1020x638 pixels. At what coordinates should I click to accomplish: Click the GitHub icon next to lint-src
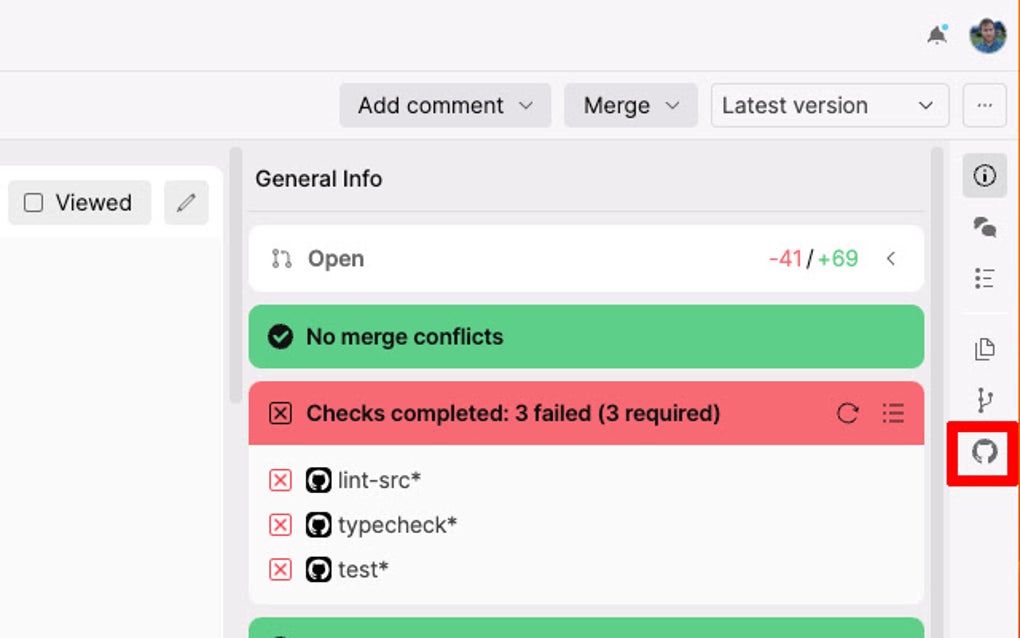point(318,480)
